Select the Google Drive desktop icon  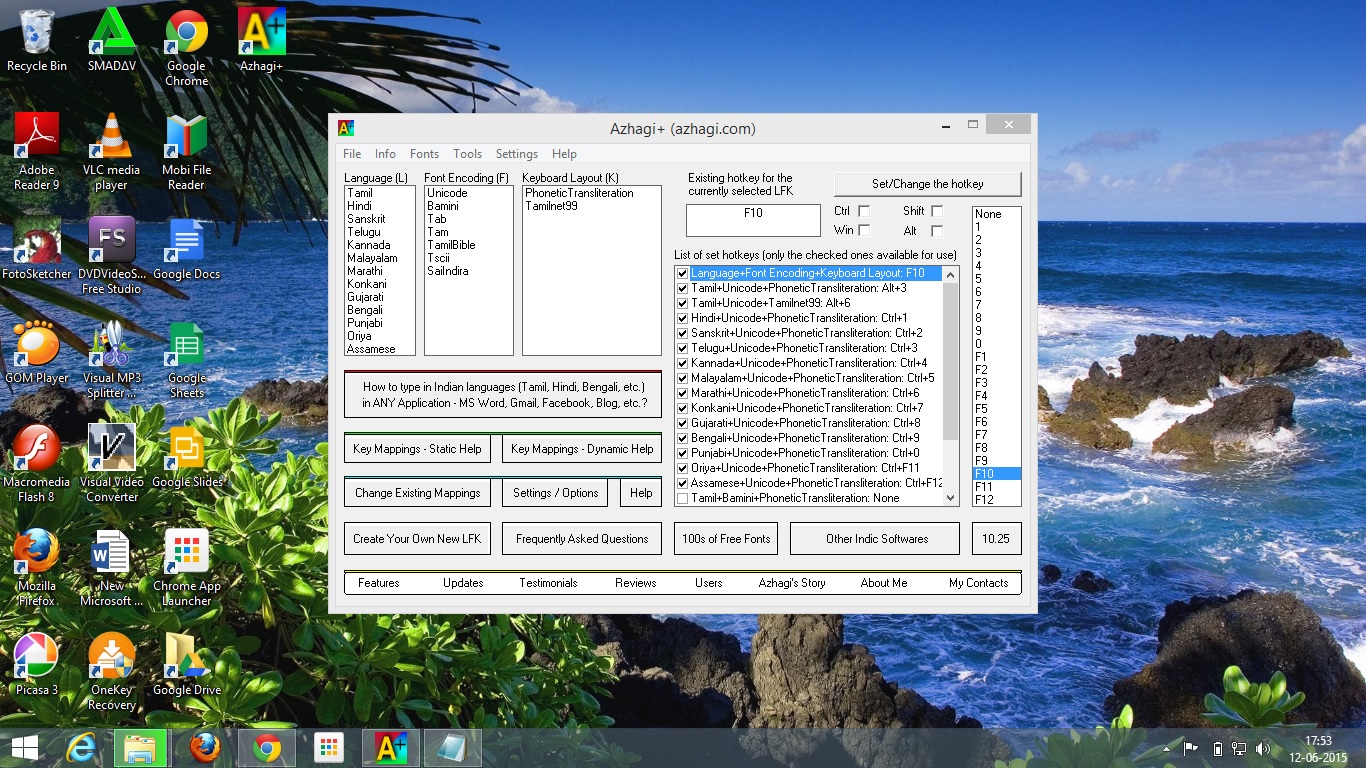[186, 665]
